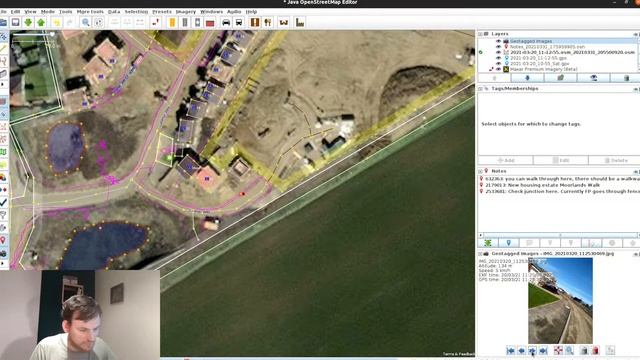Click the magnifier Search icon in toolbar
640x360 pixels.
tap(86, 22)
